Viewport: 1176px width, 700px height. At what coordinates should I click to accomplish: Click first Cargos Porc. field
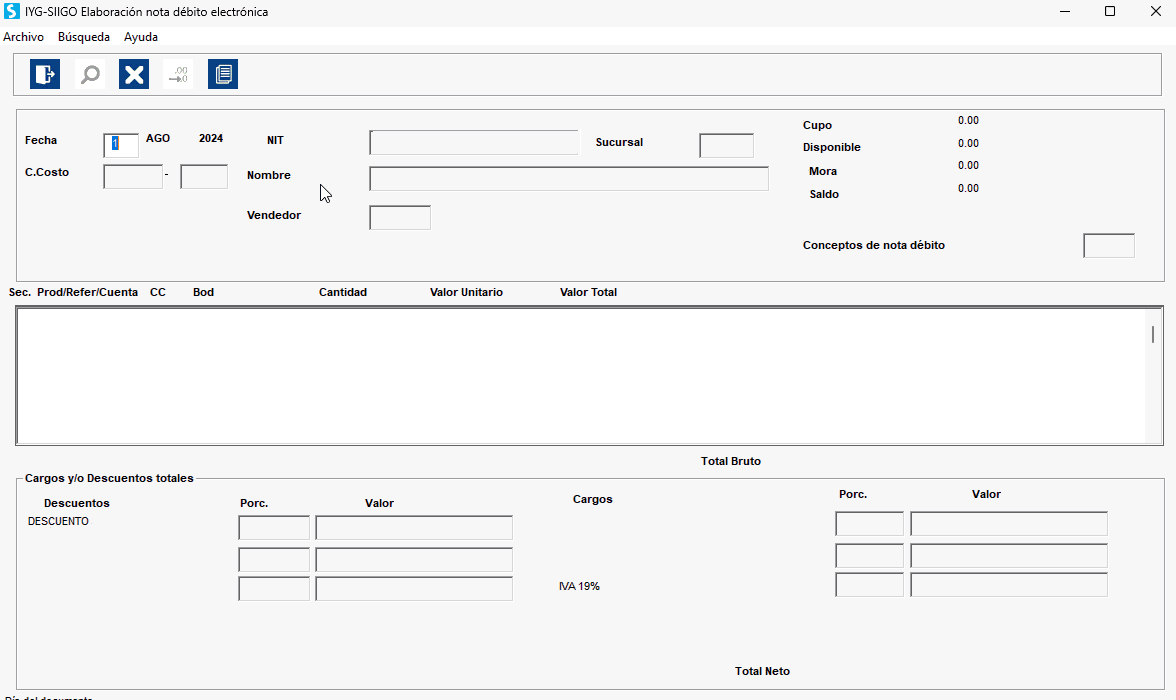point(870,524)
